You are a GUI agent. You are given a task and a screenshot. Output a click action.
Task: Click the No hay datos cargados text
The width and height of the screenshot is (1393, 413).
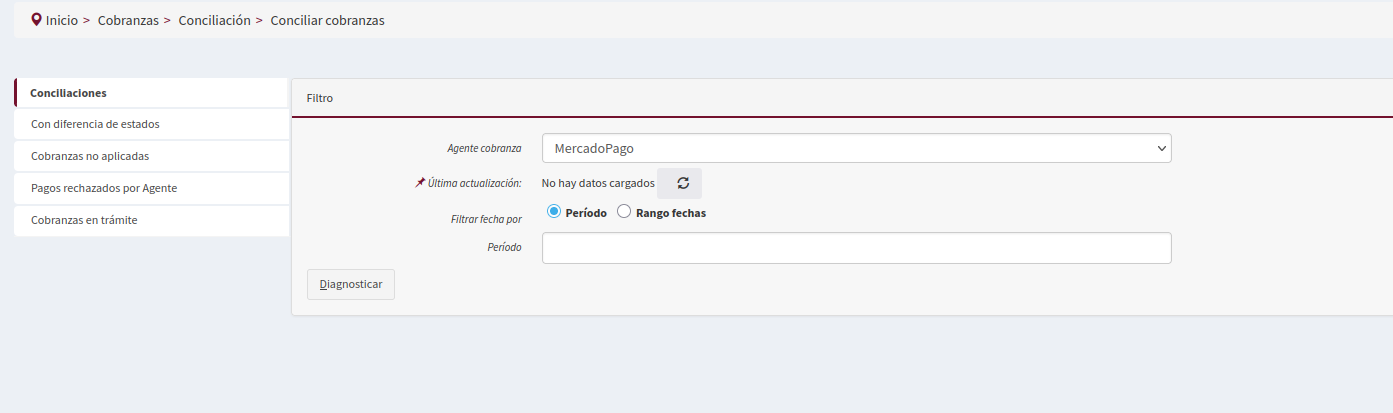pyautogui.click(x=598, y=183)
